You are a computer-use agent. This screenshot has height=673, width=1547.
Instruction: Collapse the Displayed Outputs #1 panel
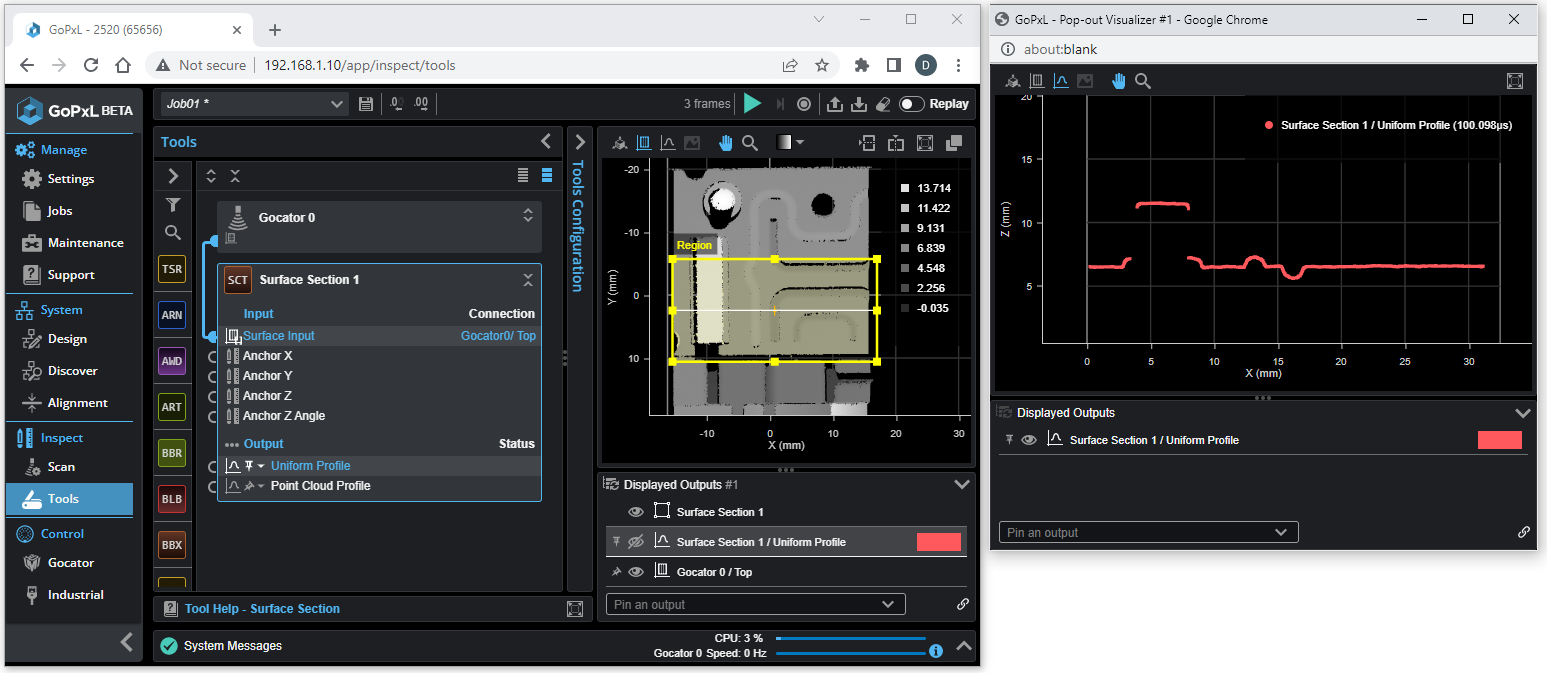tap(962, 484)
